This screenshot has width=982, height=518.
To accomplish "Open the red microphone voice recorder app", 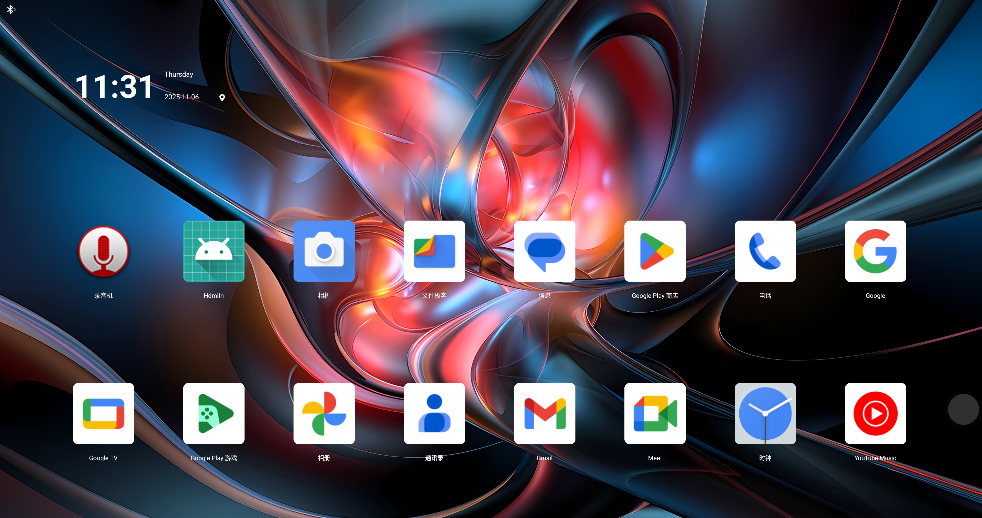I will pos(103,251).
